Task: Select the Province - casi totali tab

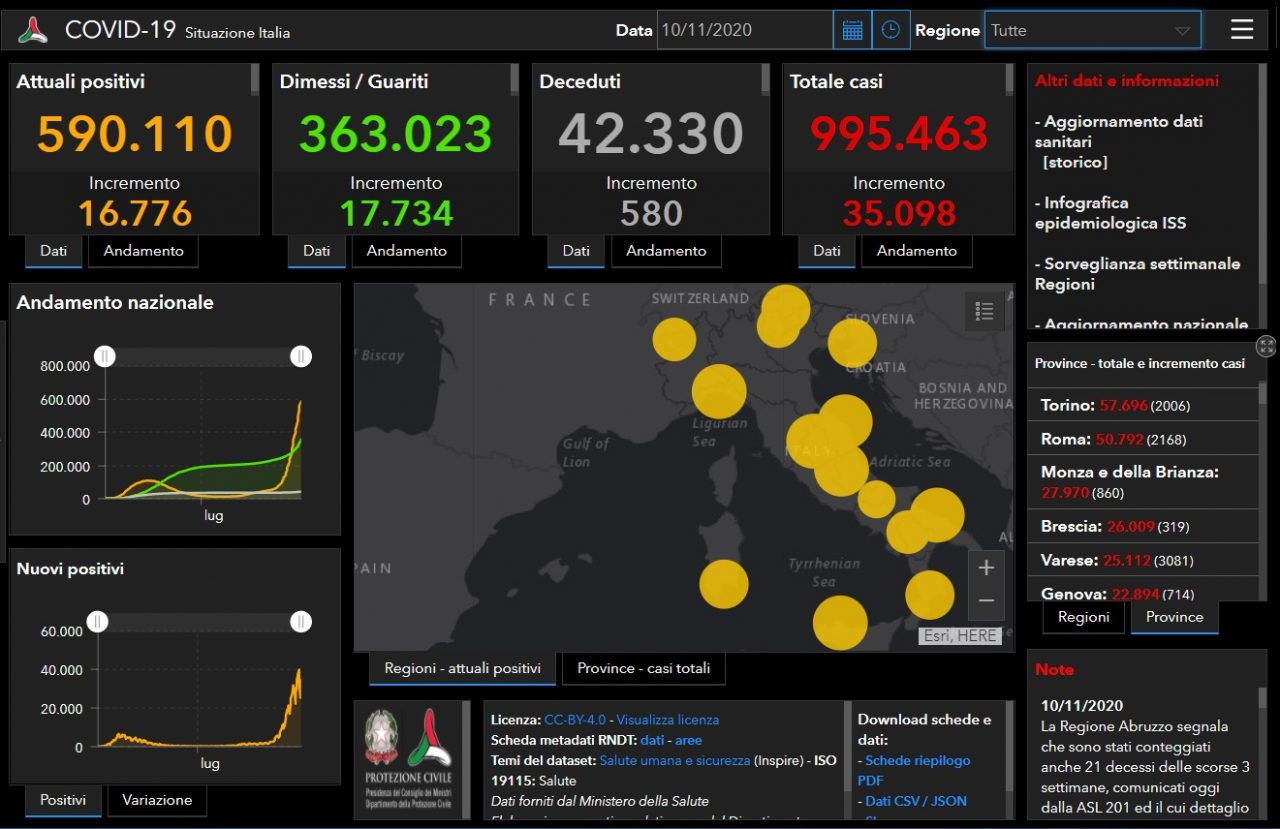Action: 643,668
